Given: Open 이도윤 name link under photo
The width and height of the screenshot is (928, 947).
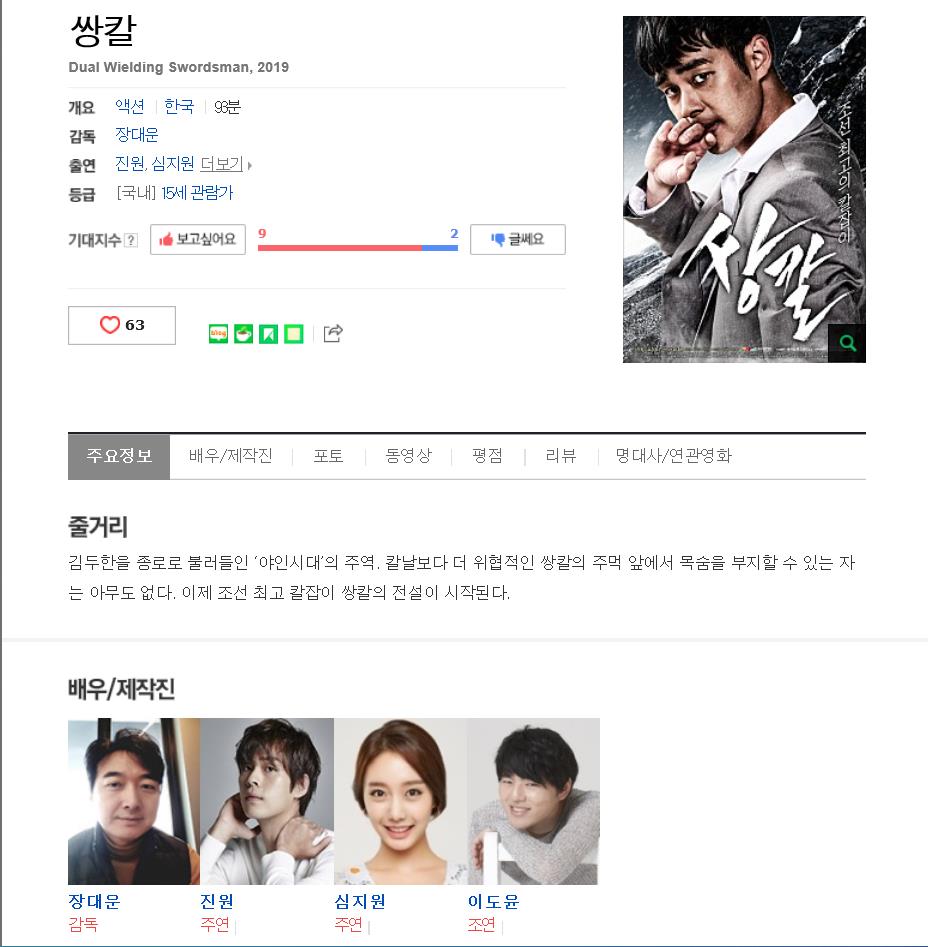Looking at the screenshot, I should click(493, 901).
